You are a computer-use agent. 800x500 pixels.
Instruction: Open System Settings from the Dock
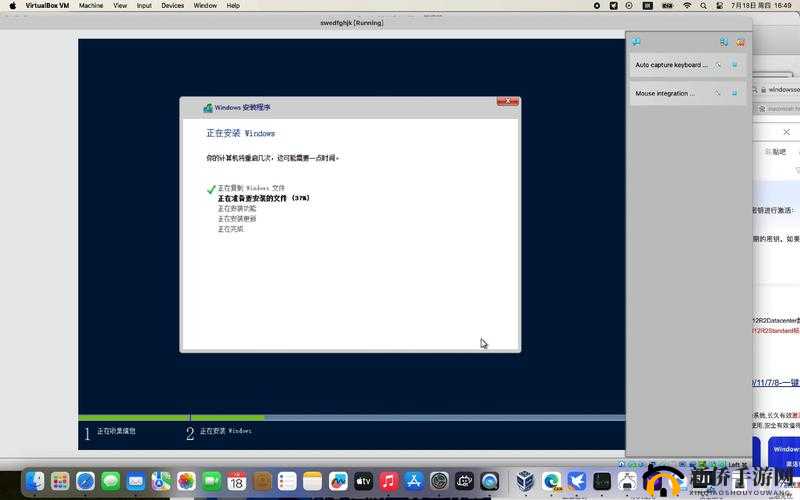pyautogui.click(x=439, y=481)
